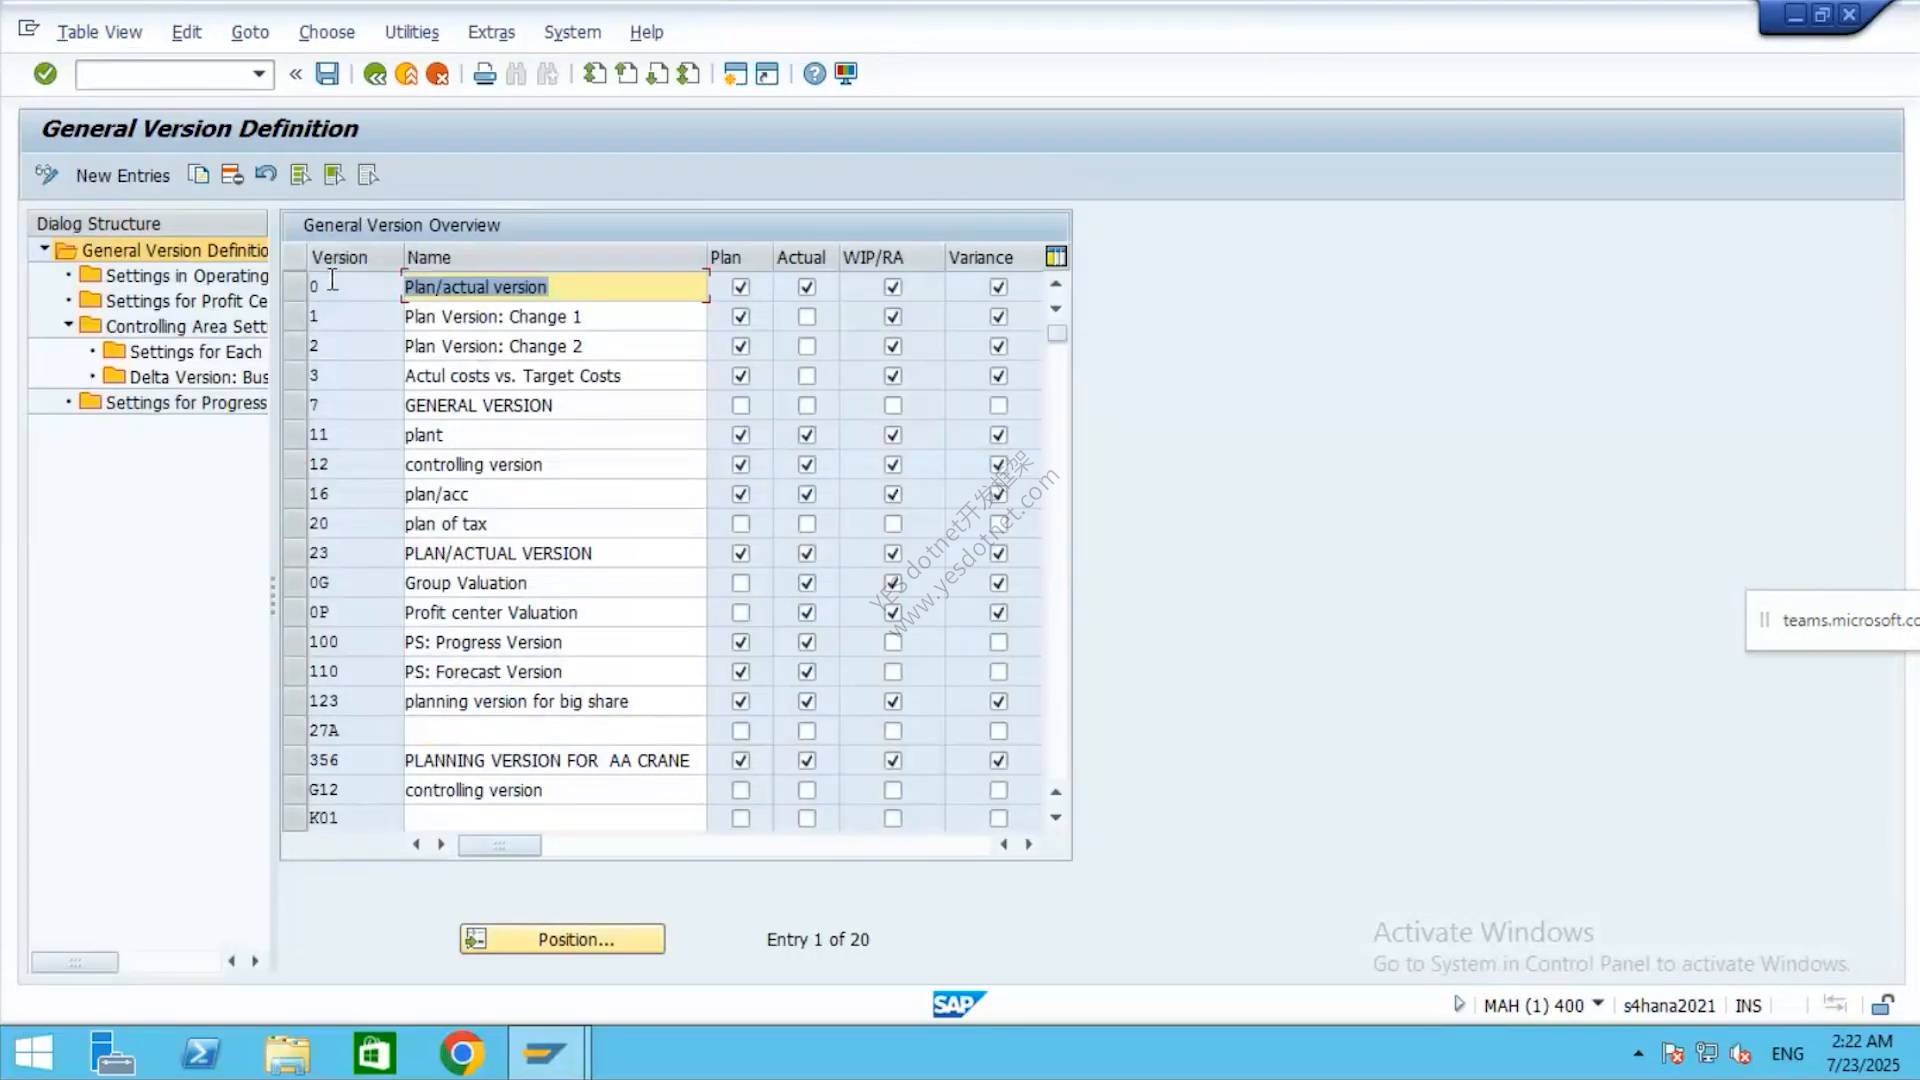
Task: Check WIP/RA checkbox for PS: Progress Version
Action: (893, 642)
